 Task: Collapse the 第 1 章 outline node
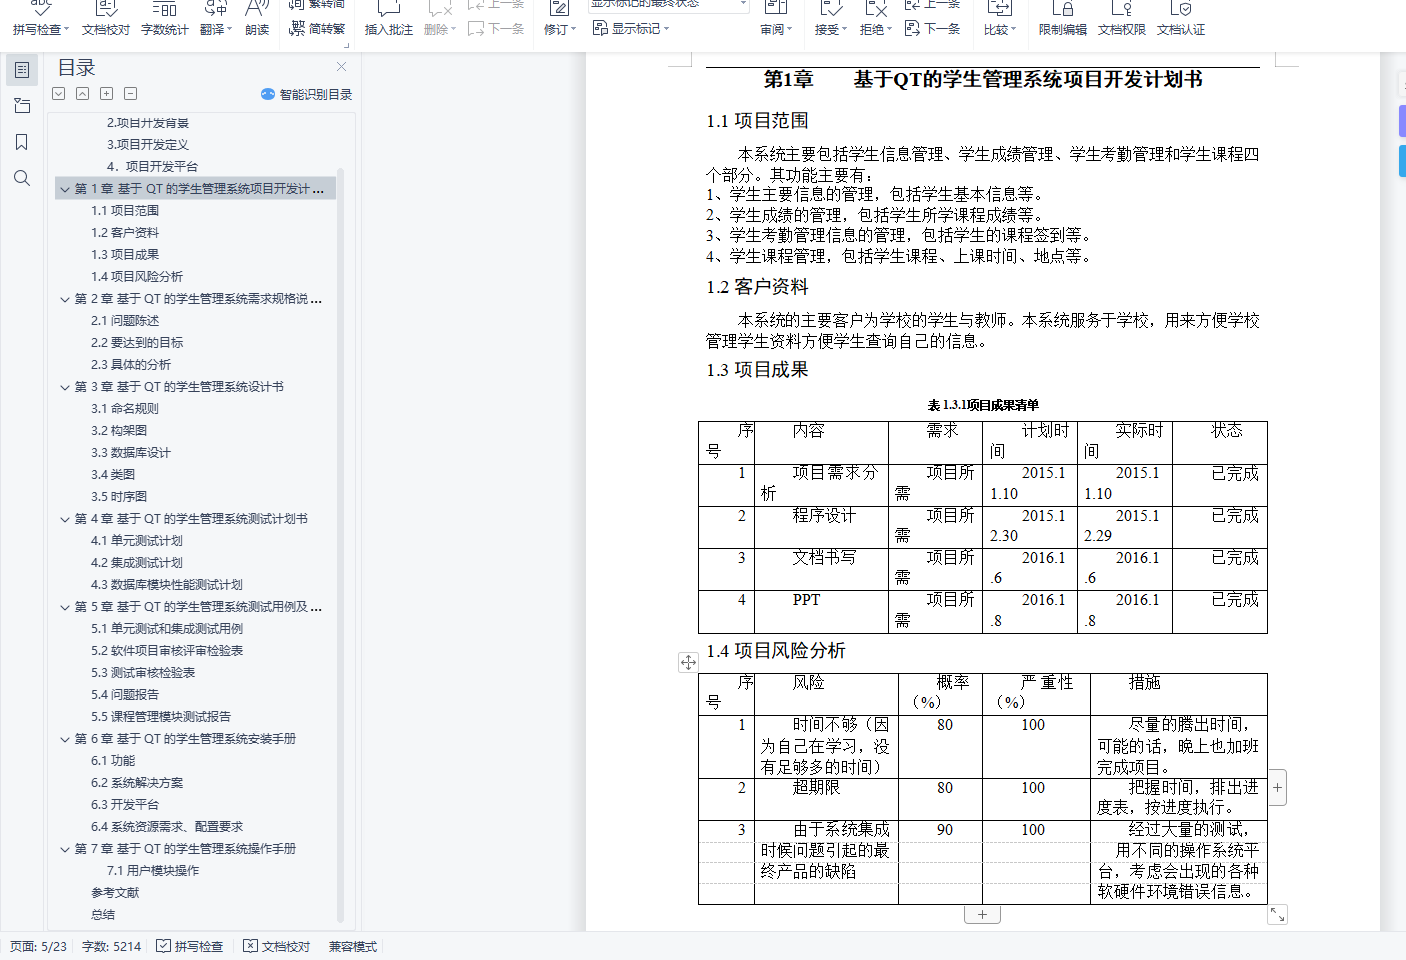tap(65, 189)
